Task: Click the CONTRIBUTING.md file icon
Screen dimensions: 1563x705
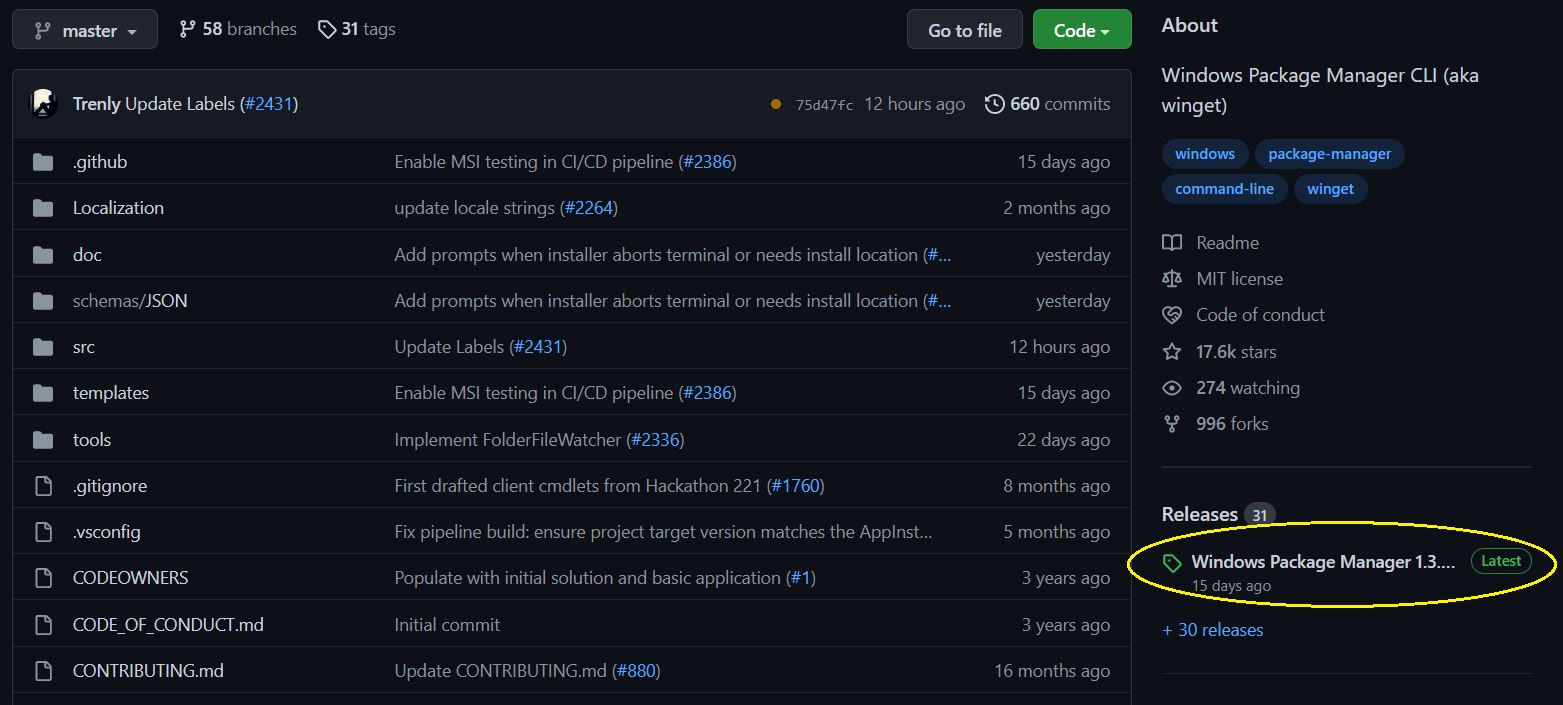Action: [x=43, y=671]
